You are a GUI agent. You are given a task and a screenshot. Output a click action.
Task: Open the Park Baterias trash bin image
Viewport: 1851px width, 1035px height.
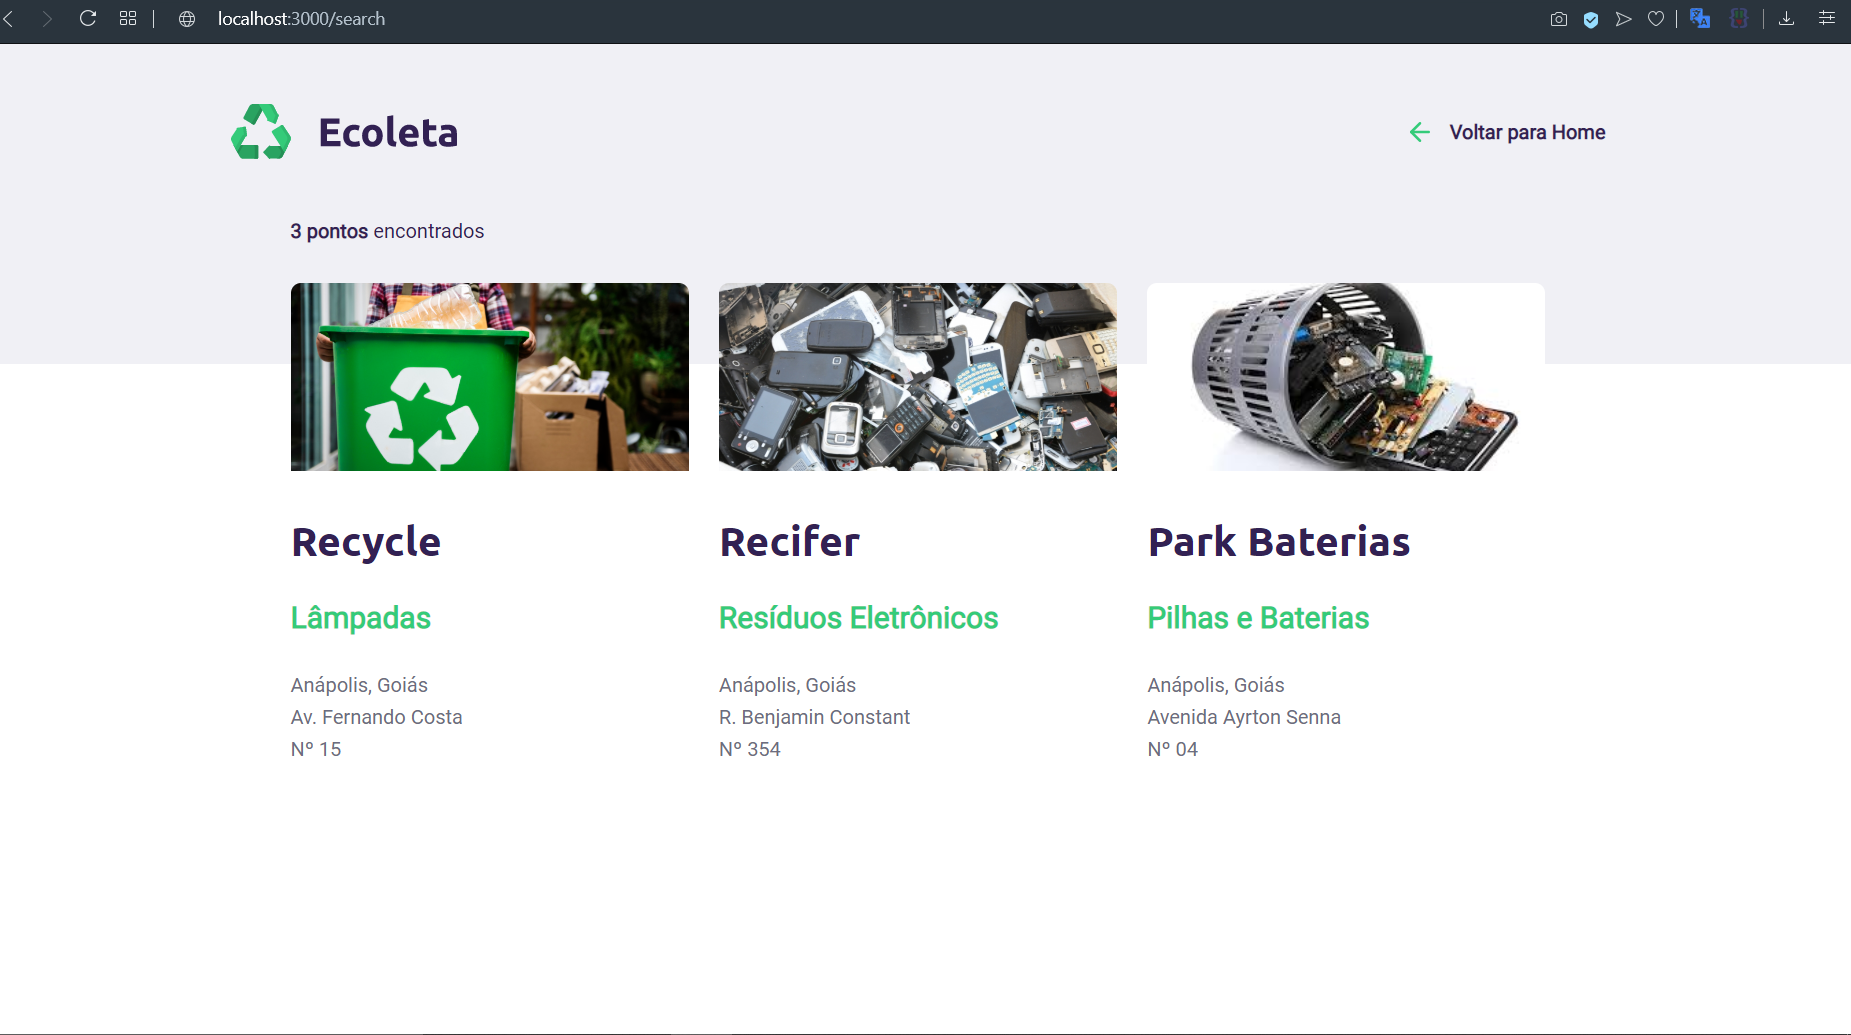1346,377
